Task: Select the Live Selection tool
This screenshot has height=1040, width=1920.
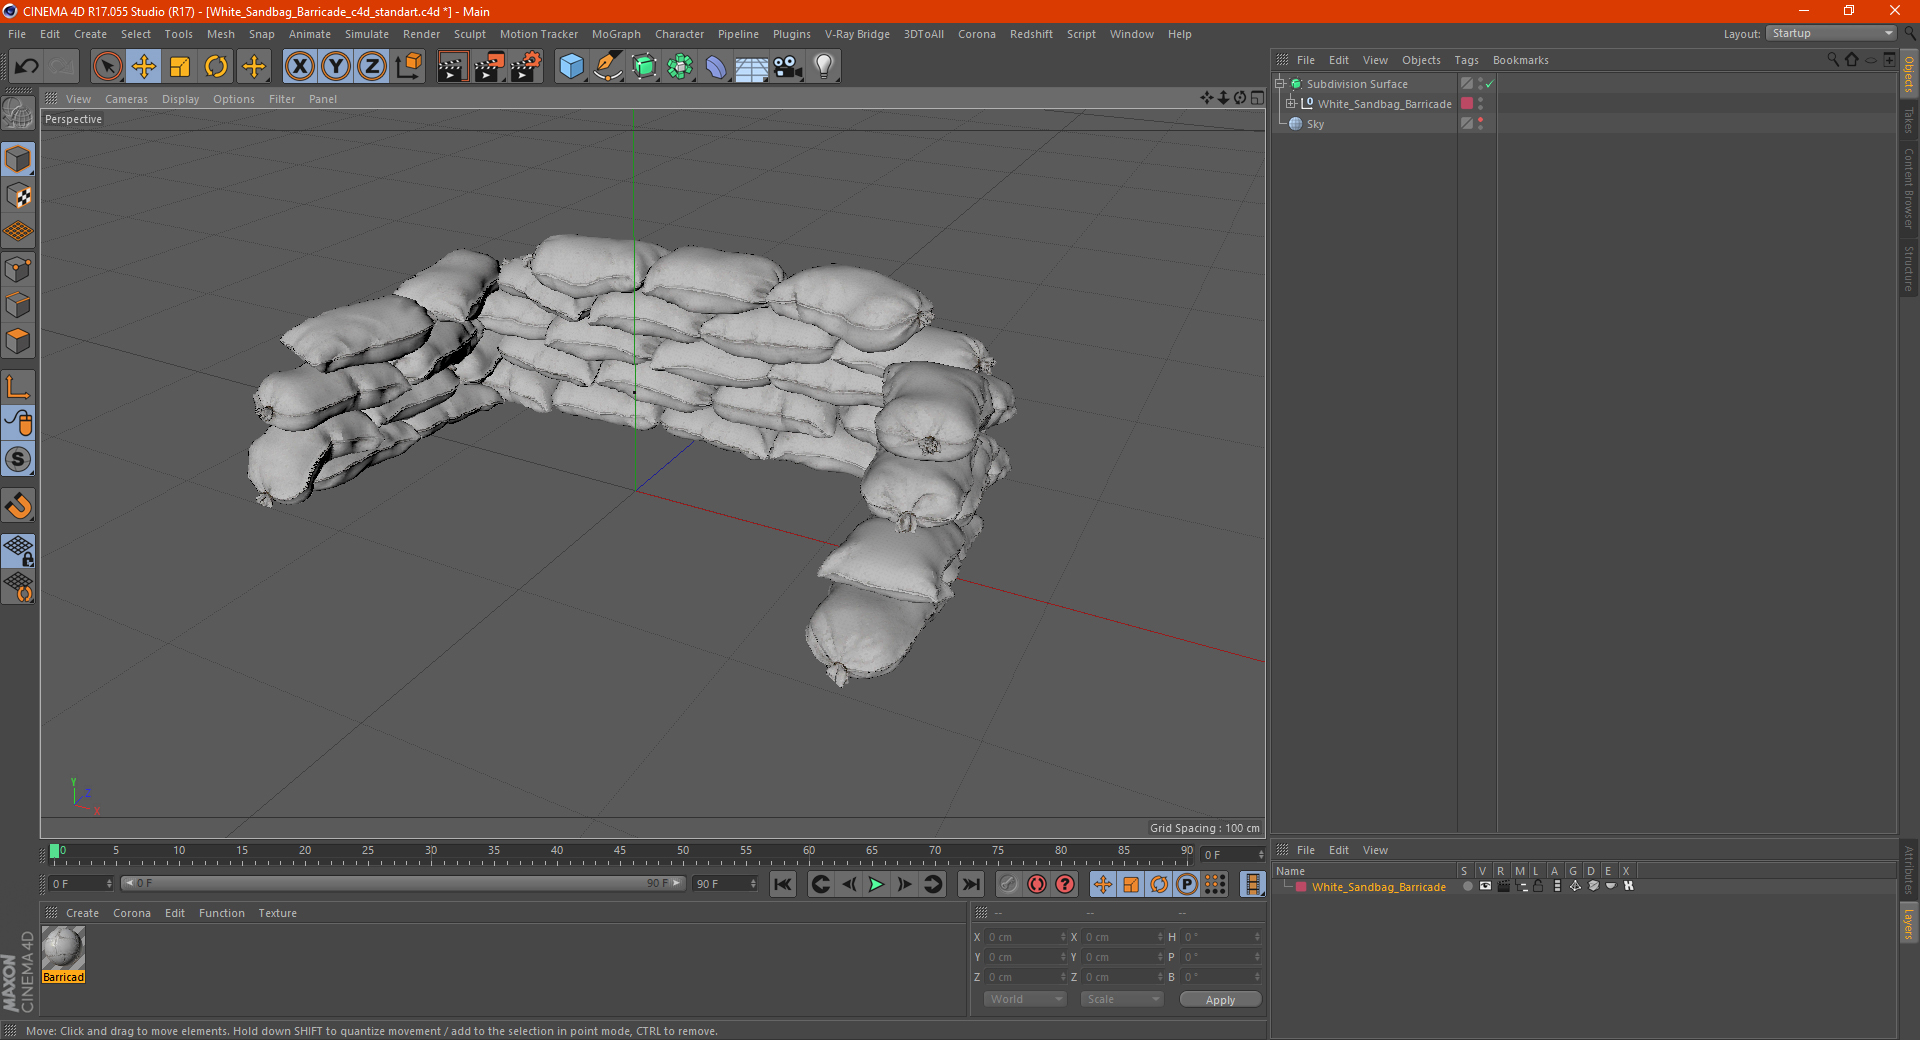Action: (107, 67)
